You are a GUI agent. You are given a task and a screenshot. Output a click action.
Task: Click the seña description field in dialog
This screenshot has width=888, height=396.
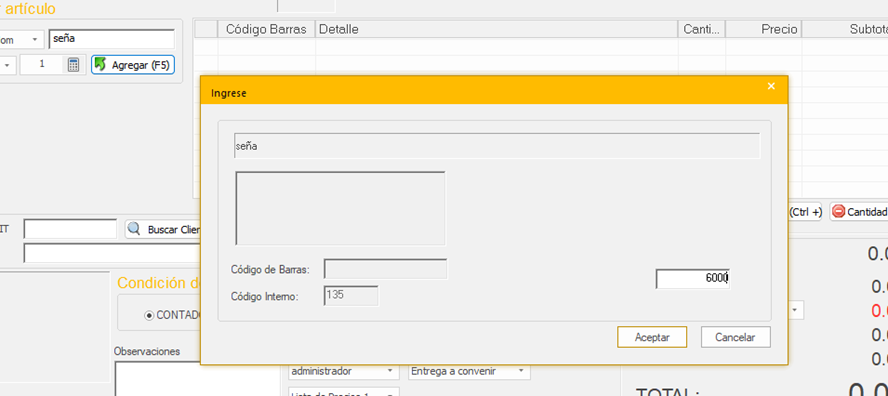click(x=497, y=146)
